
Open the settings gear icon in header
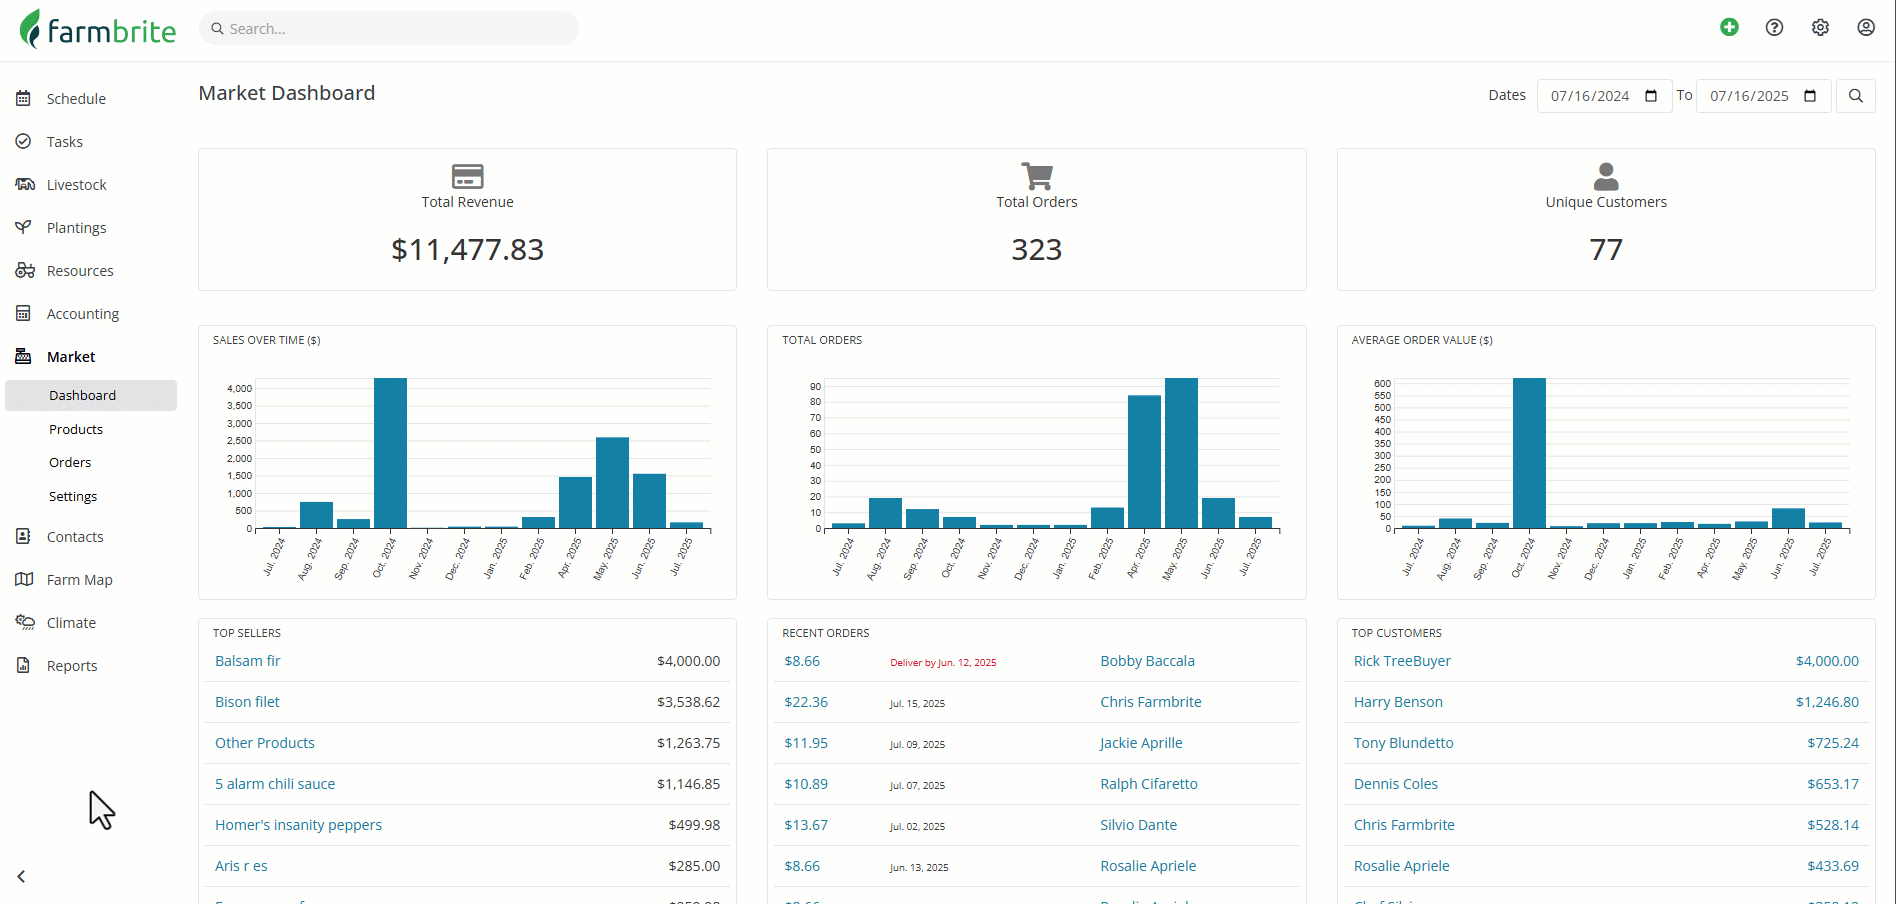click(x=1820, y=27)
